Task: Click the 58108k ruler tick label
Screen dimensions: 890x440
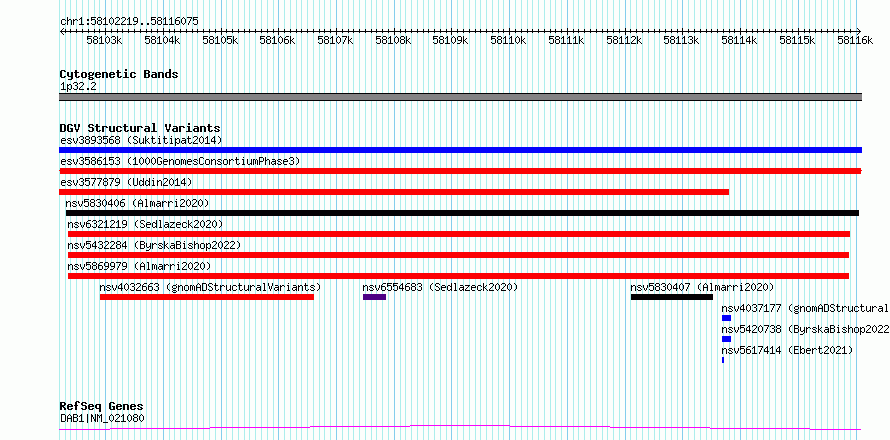Action: tap(394, 40)
